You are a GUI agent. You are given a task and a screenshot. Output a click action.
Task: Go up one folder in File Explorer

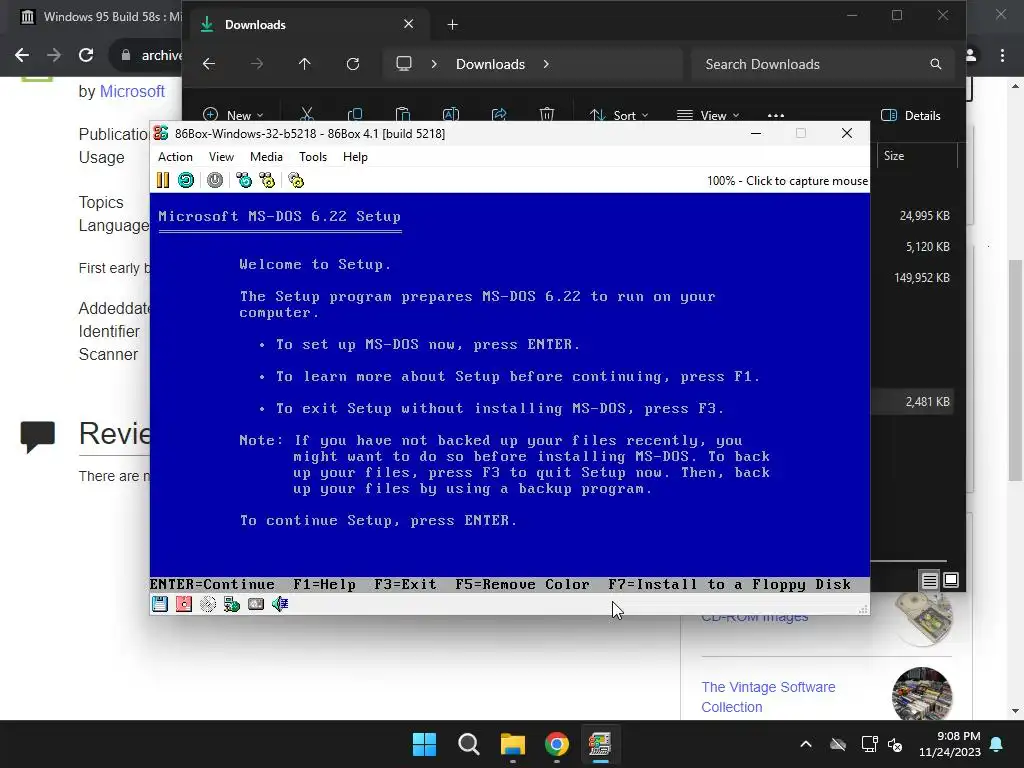pyautogui.click(x=304, y=64)
